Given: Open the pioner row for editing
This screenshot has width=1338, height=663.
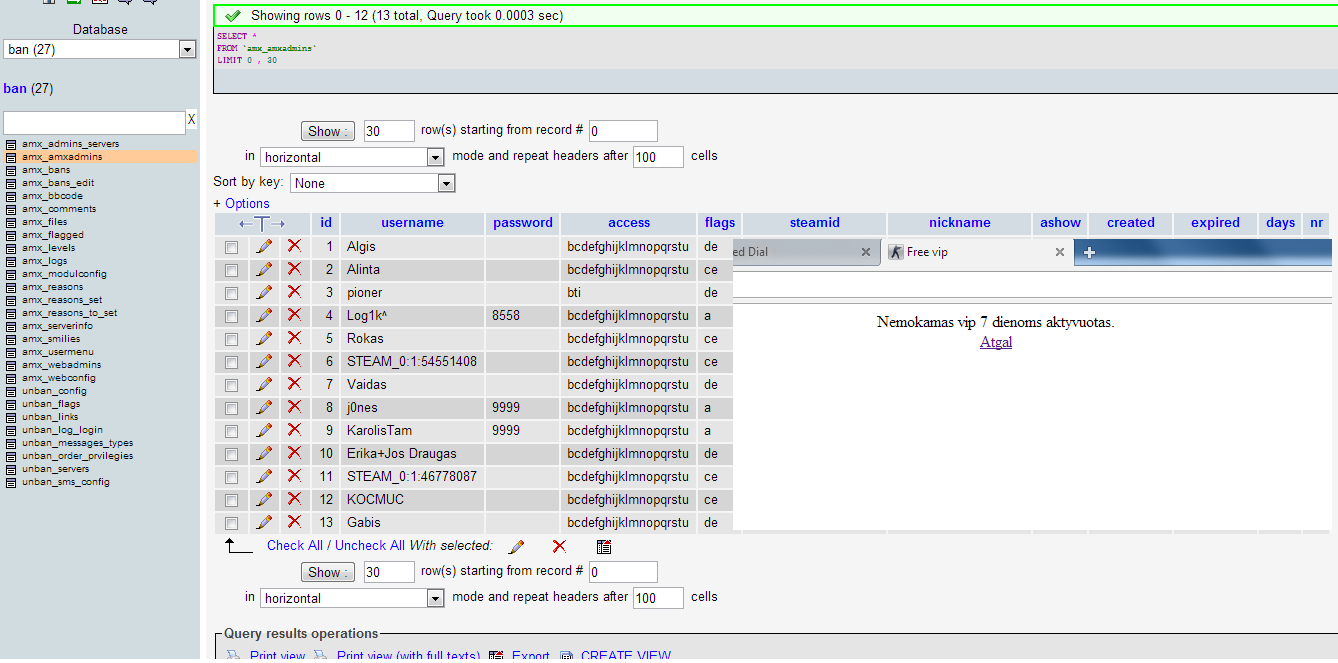Looking at the screenshot, I should point(264,292).
